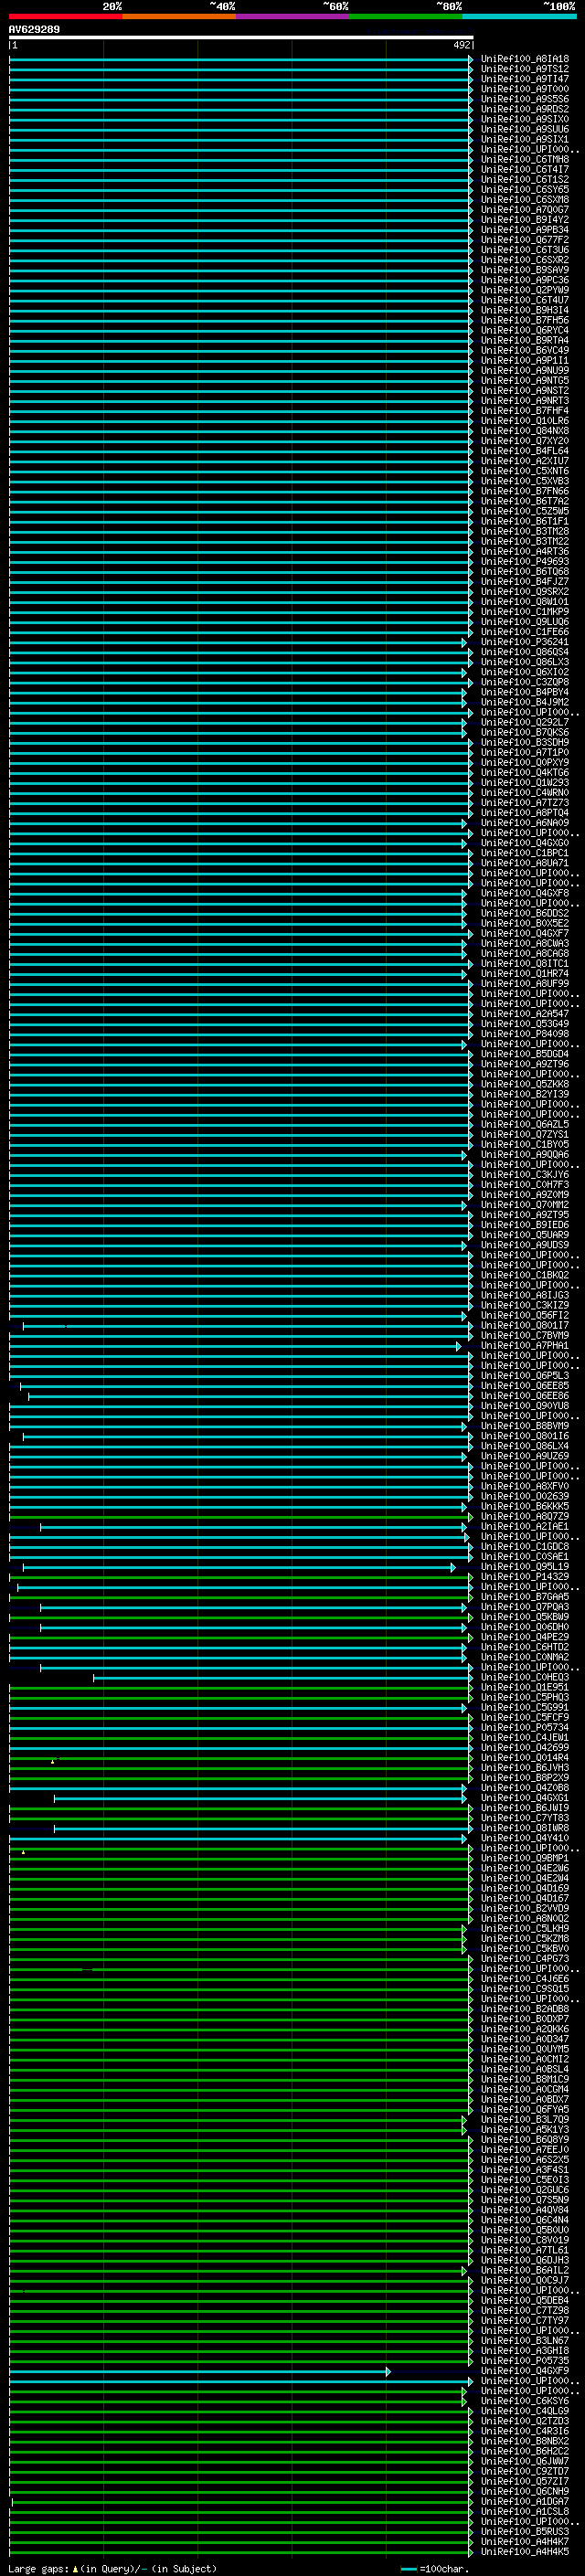Screen dimensions: 585x2576
Task: Select the UniRef100_Q5ZKK8 label
Action: (x=525, y=1084)
